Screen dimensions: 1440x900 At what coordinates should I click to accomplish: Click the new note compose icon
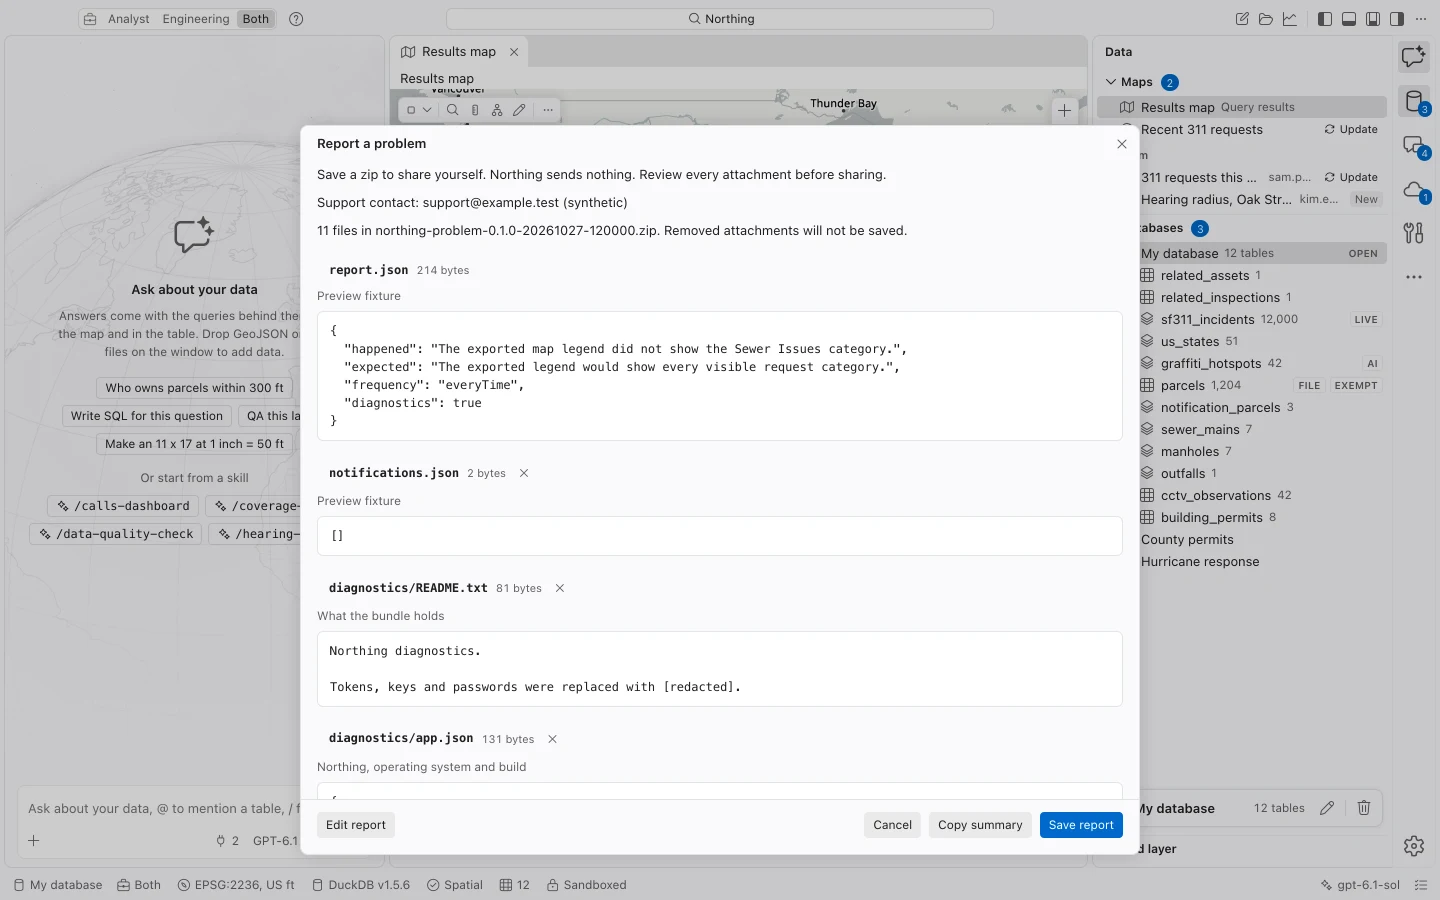point(1242,19)
